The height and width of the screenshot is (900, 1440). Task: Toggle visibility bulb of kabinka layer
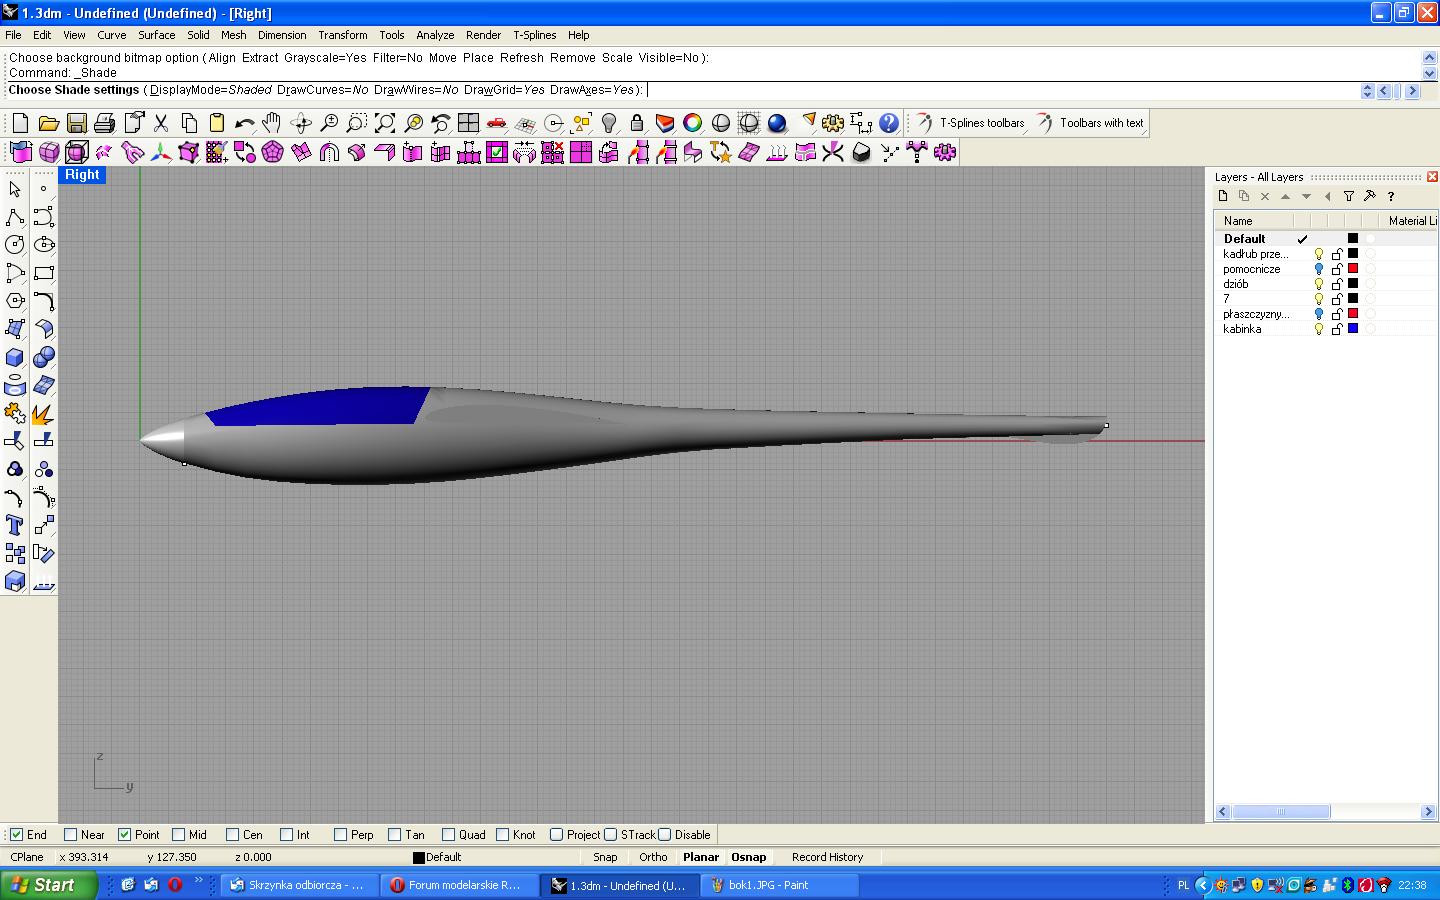click(1319, 329)
